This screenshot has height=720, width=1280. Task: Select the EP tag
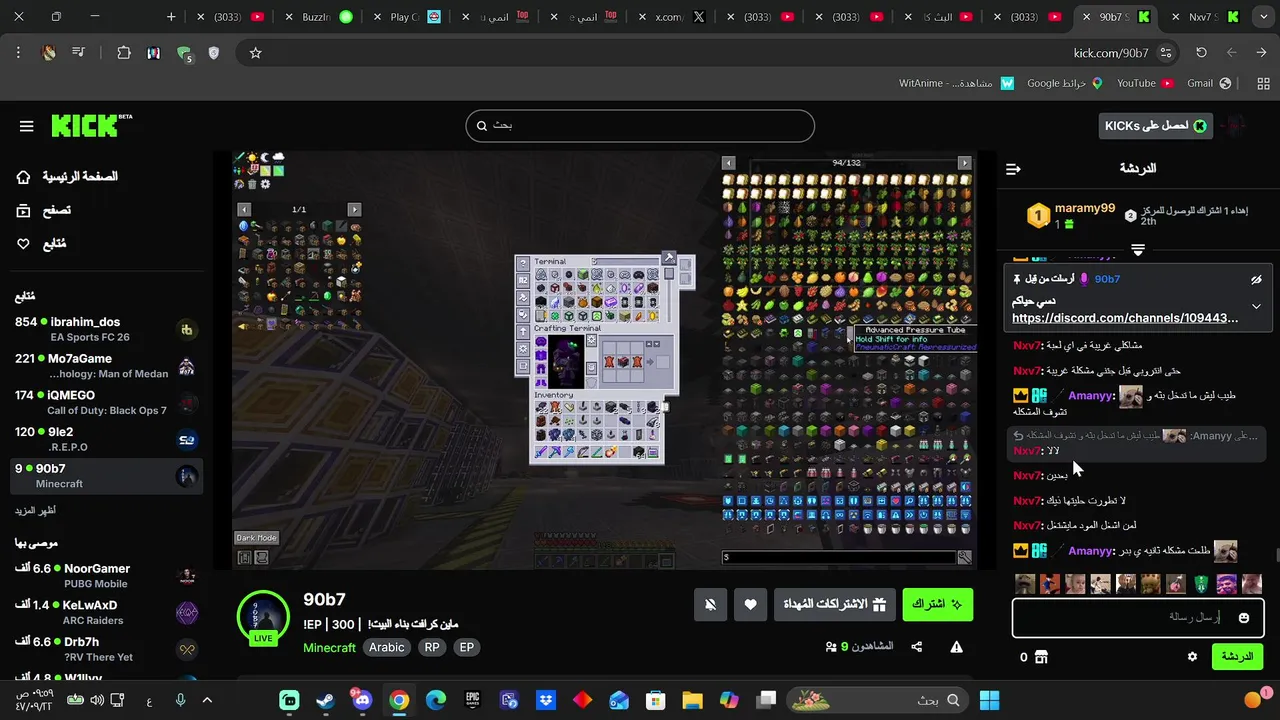[466, 647]
